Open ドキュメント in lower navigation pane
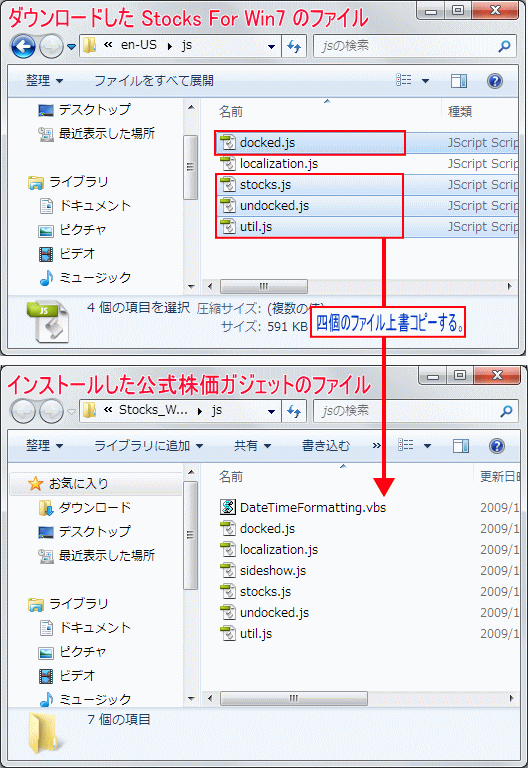Viewport: 528px width, 768px height. [x=85, y=628]
